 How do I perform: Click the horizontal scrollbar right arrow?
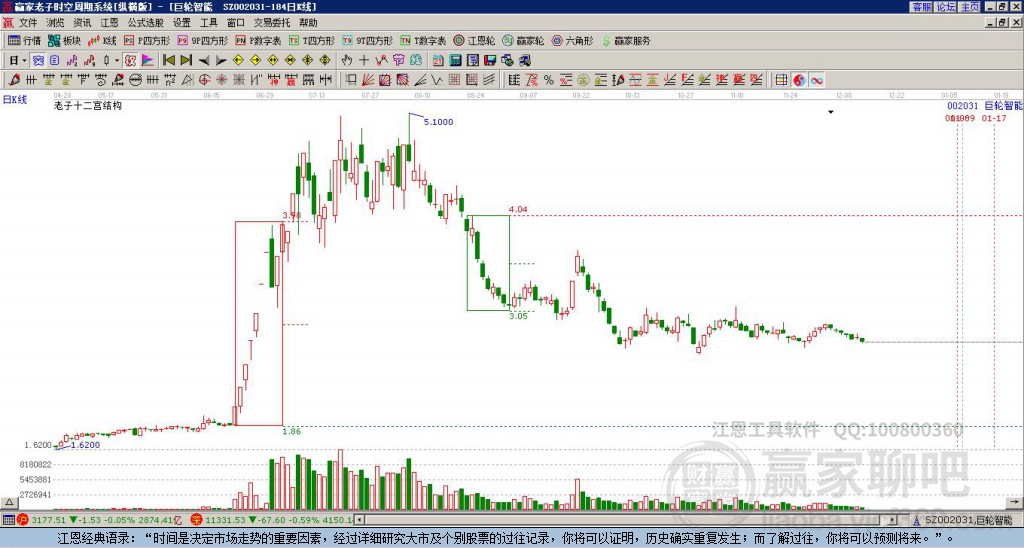point(893,520)
